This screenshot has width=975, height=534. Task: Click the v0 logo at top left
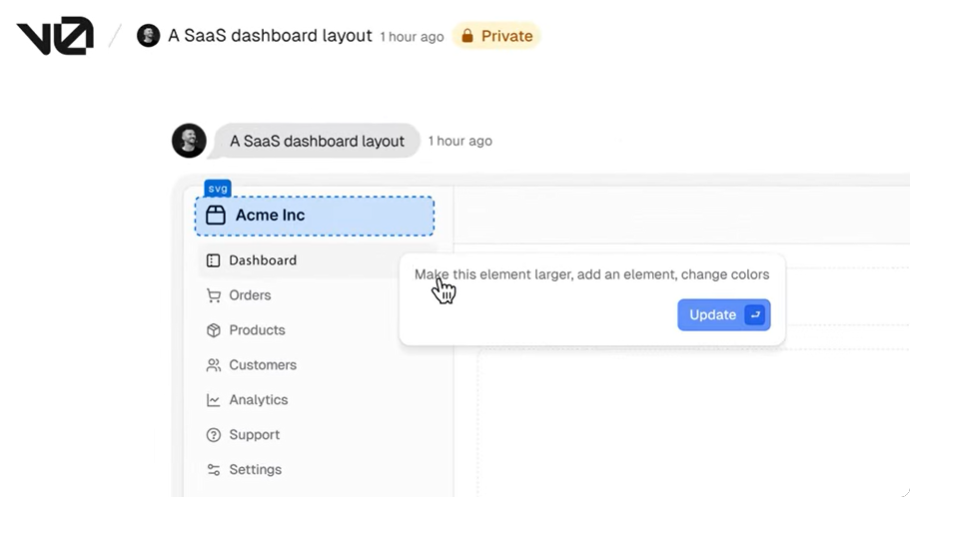[x=55, y=35]
